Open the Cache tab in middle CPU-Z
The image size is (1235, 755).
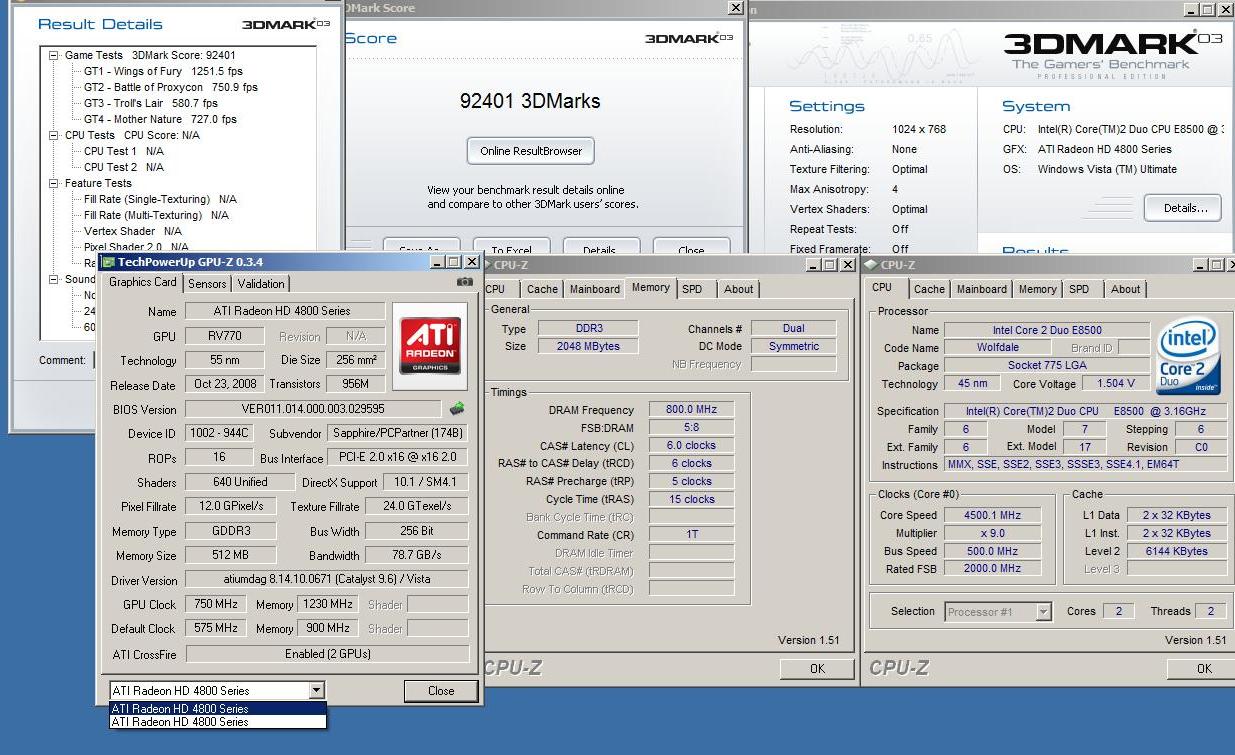pos(542,289)
